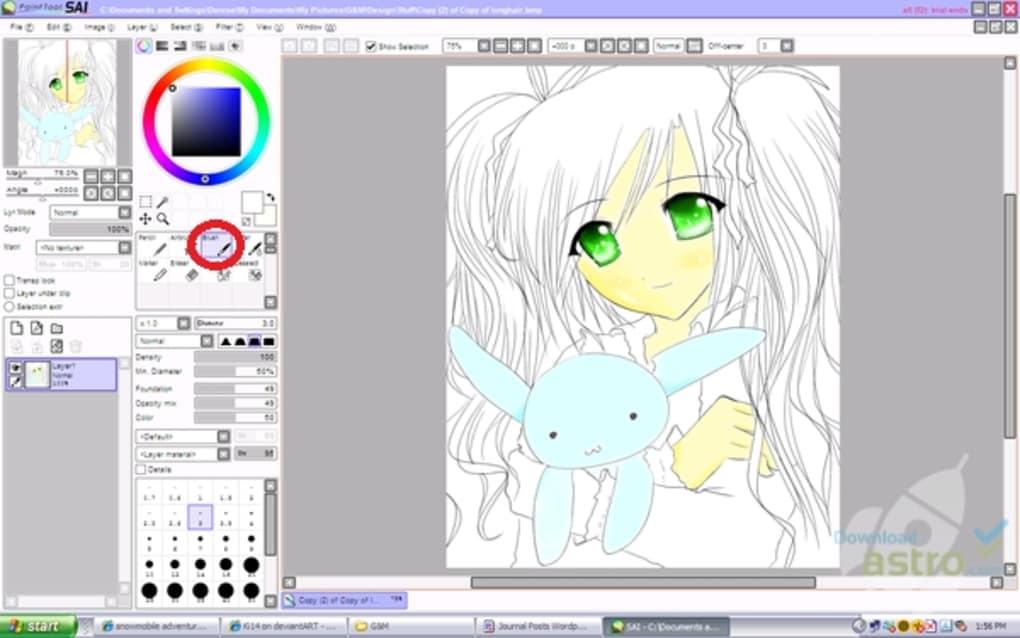This screenshot has width=1020, height=638.
Task: Click the redo button in toolbar
Action: click(x=309, y=46)
